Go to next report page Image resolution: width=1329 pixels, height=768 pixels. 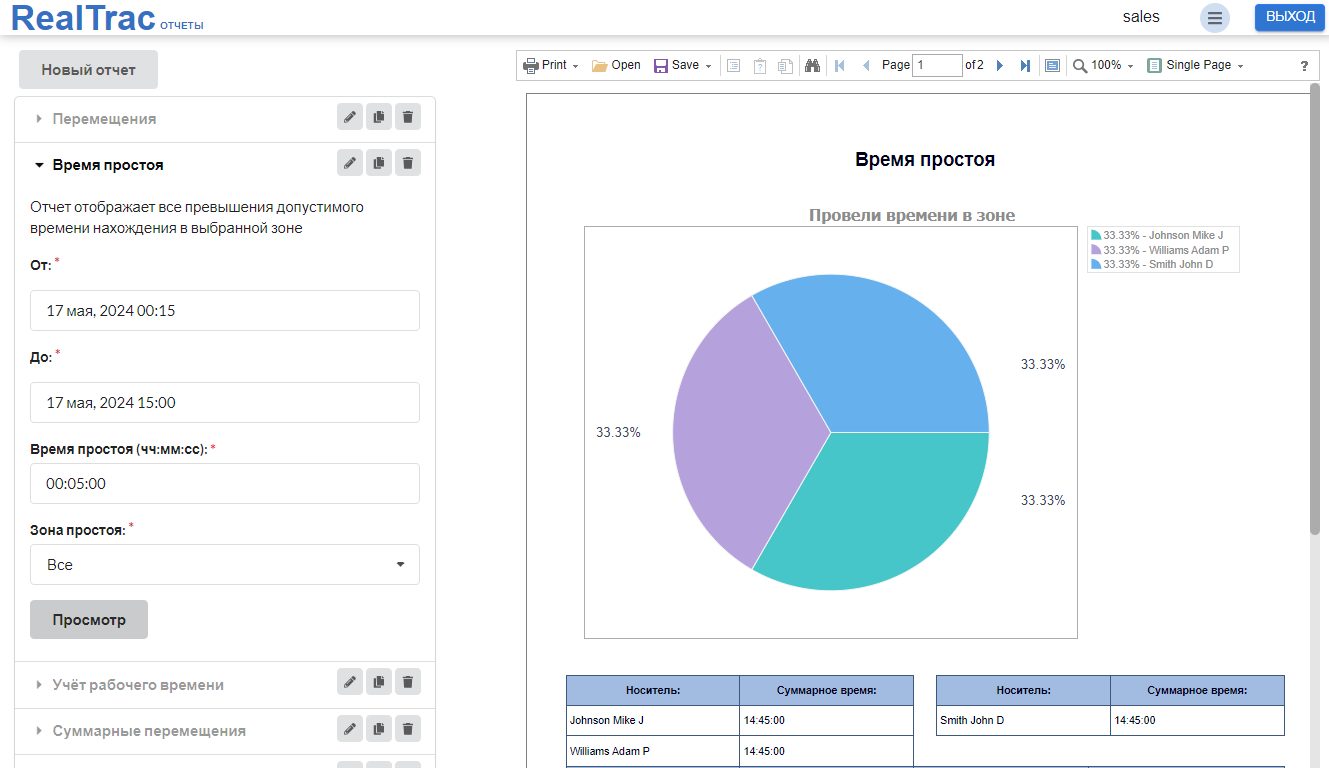click(x=999, y=65)
